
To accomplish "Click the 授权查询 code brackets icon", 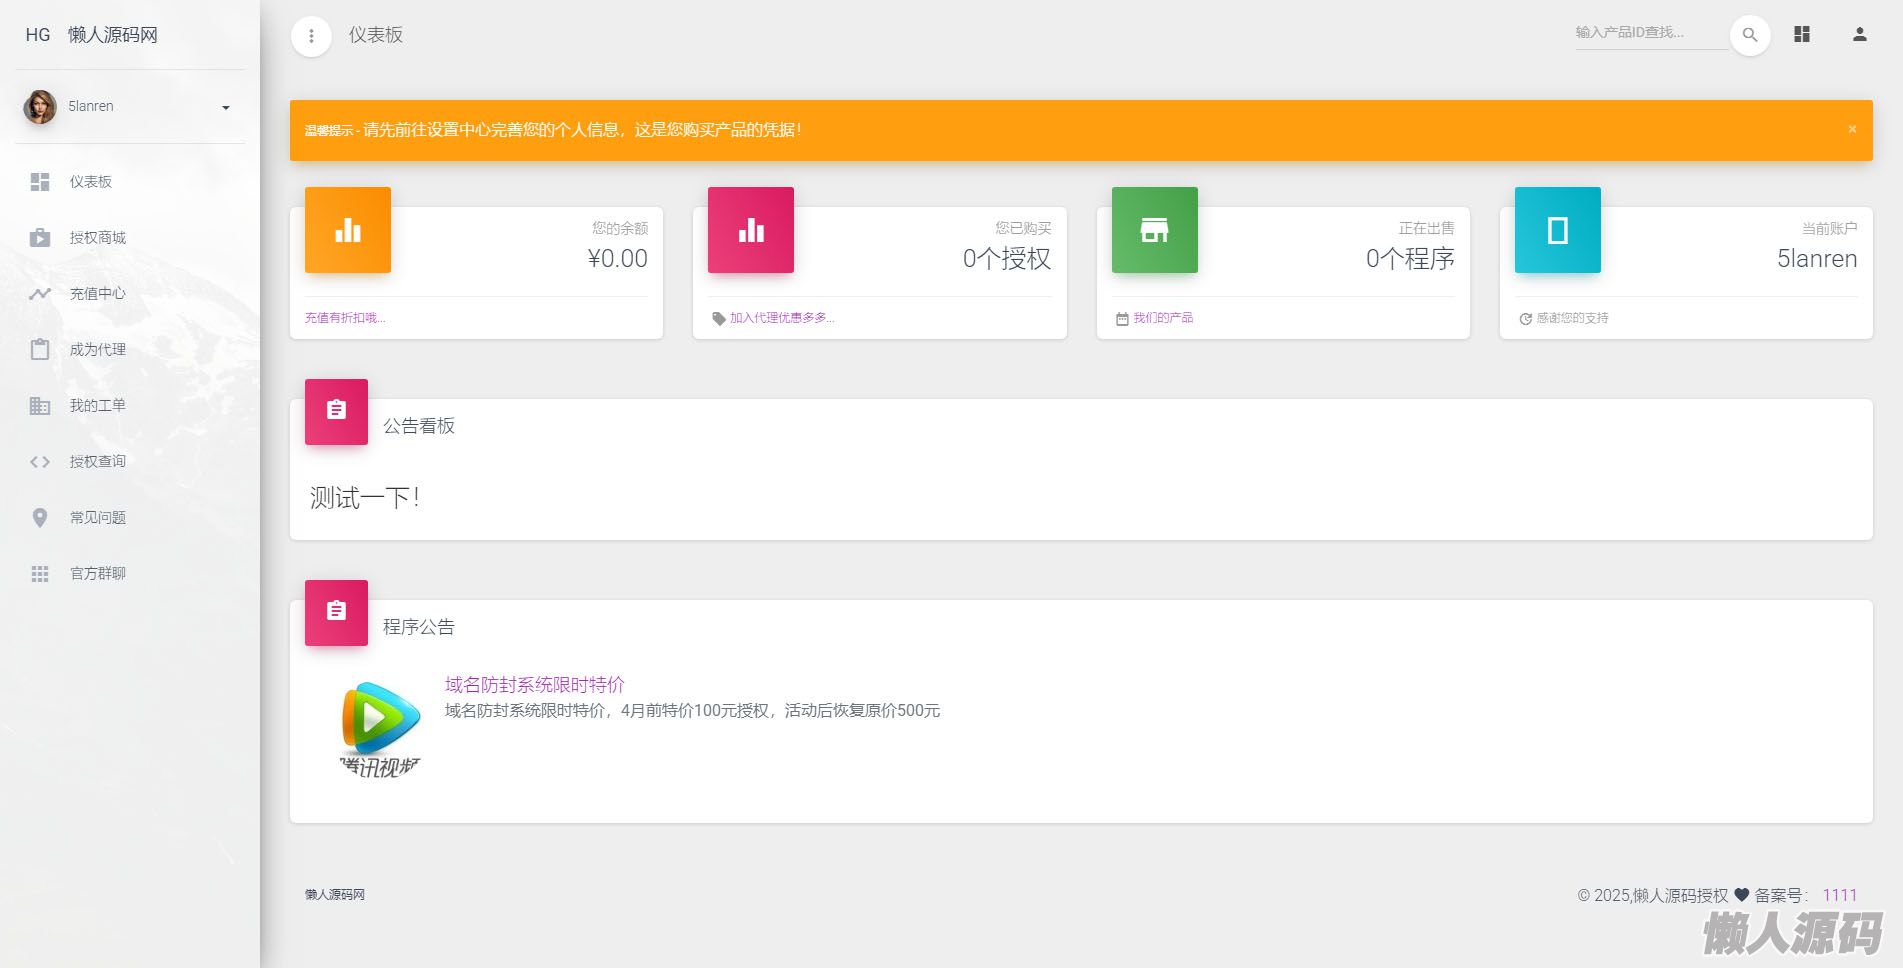I will tap(40, 462).
